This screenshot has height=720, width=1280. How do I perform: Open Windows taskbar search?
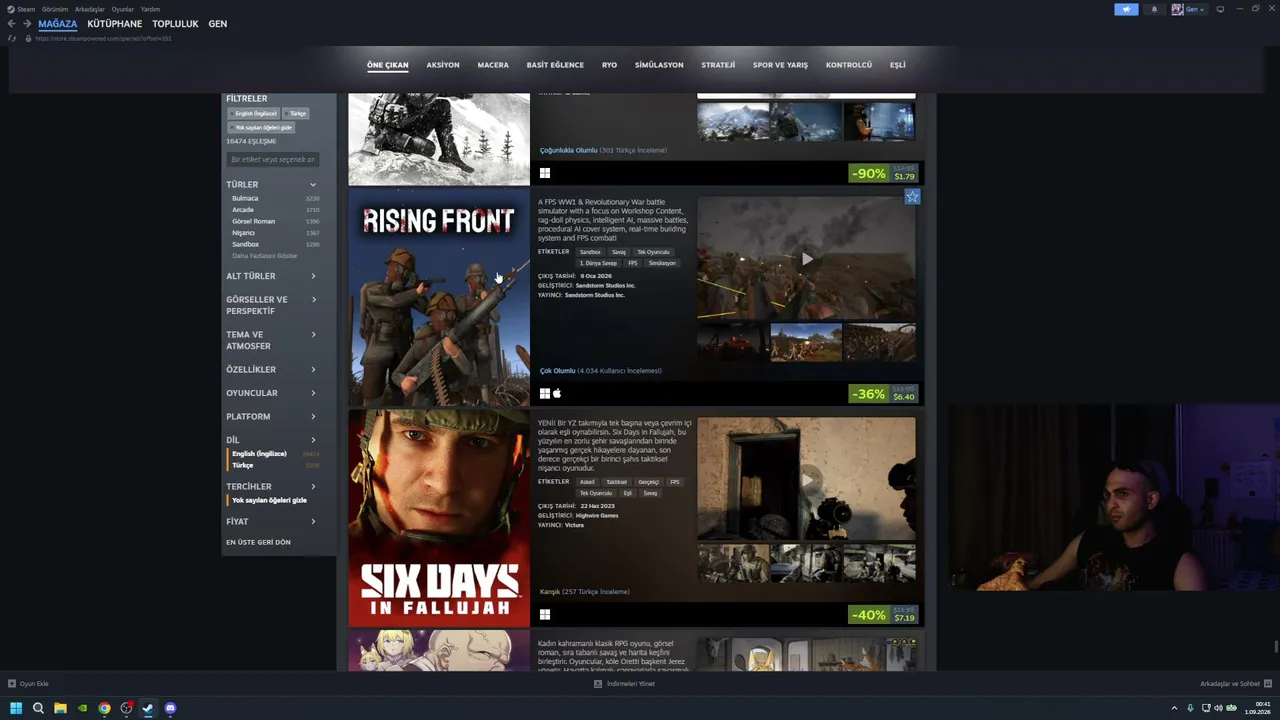pyautogui.click(x=38, y=708)
